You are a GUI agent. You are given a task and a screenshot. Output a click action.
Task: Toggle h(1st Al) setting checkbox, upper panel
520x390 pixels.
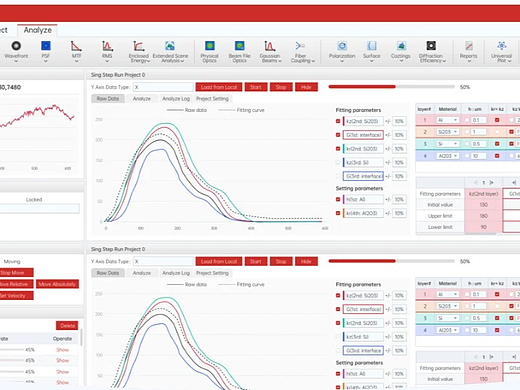(338, 199)
